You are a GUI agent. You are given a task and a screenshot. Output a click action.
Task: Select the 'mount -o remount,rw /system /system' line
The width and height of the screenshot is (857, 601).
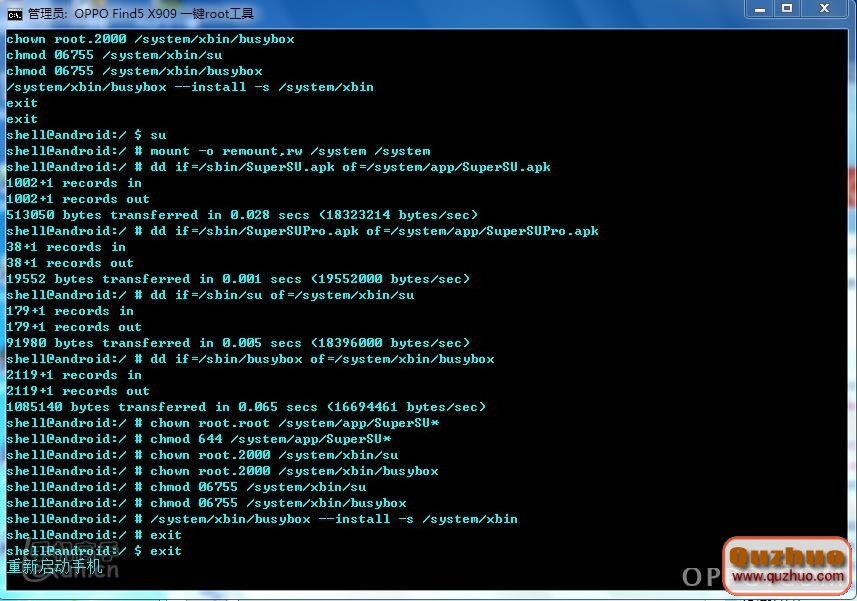click(x=219, y=151)
